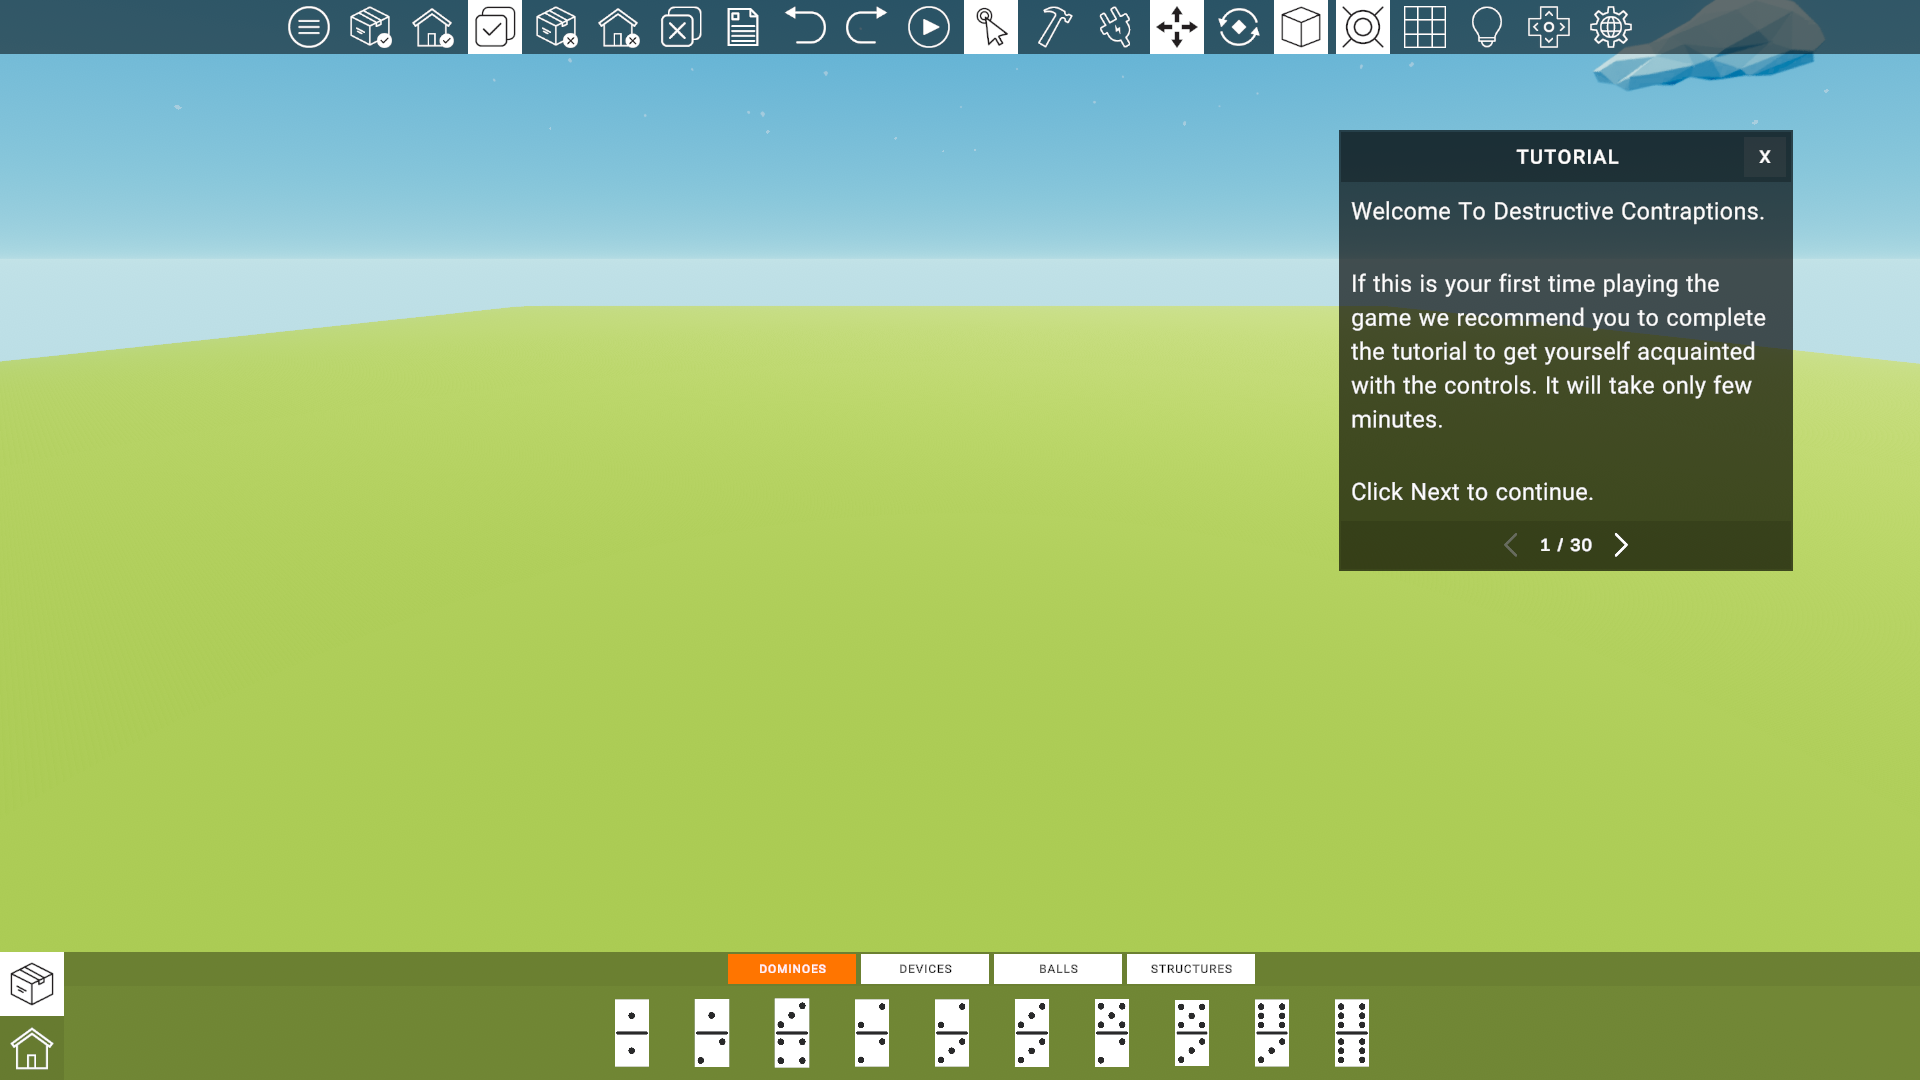This screenshot has width=1920, height=1080.
Task: Select the rotate tool icon
Action: click(x=1238, y=27)
